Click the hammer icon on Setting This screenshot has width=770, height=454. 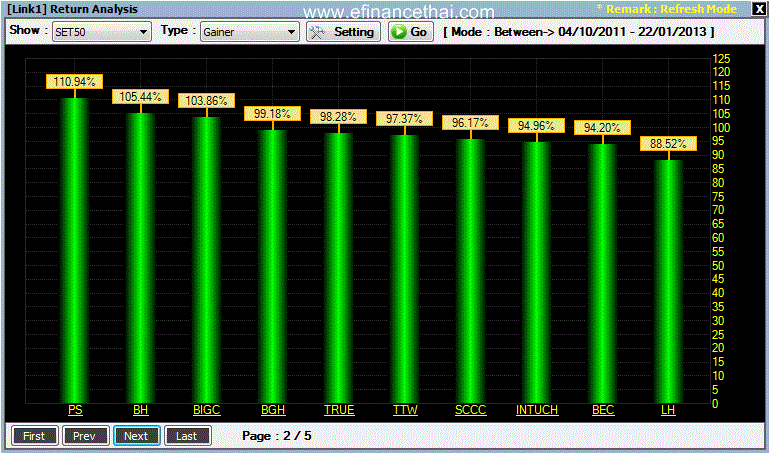point(318,32)
